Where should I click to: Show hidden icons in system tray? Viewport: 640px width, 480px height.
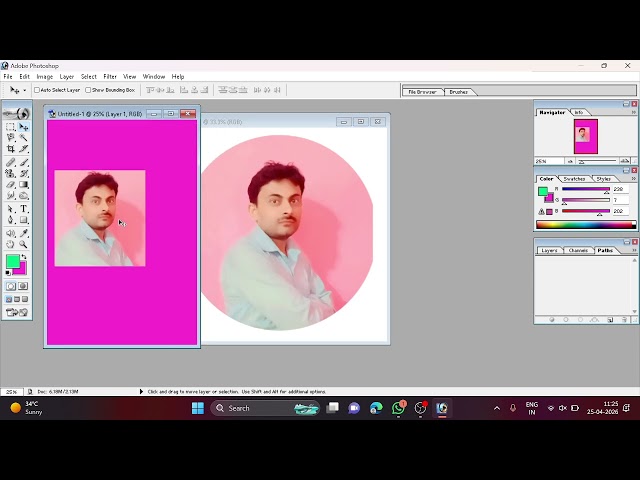pyautogui.click(x=497, y=408)
